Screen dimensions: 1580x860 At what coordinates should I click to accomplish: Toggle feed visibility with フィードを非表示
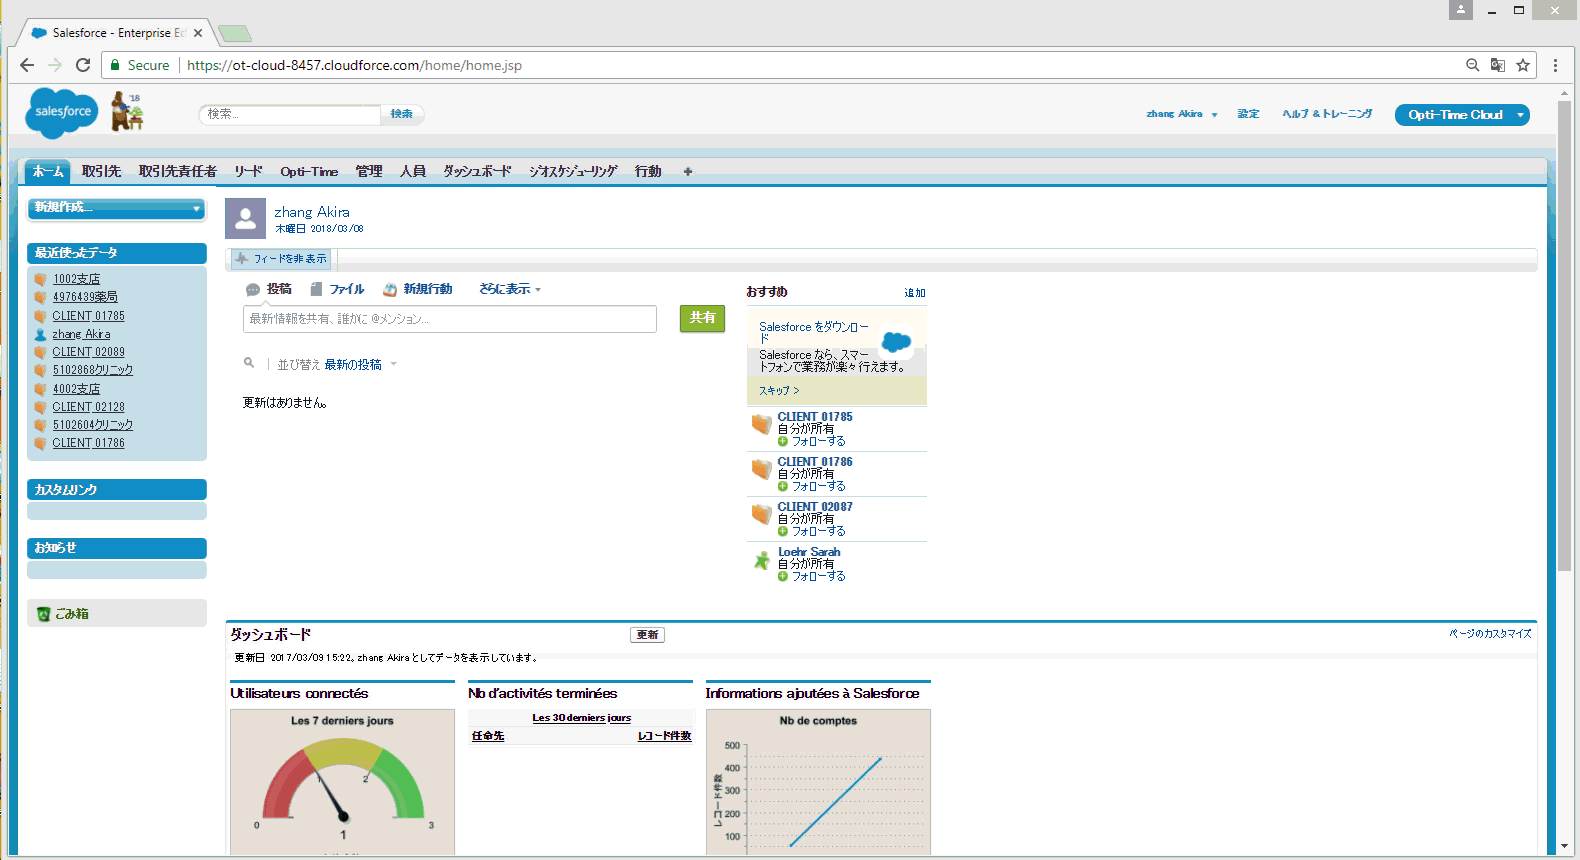pos(281,259)
